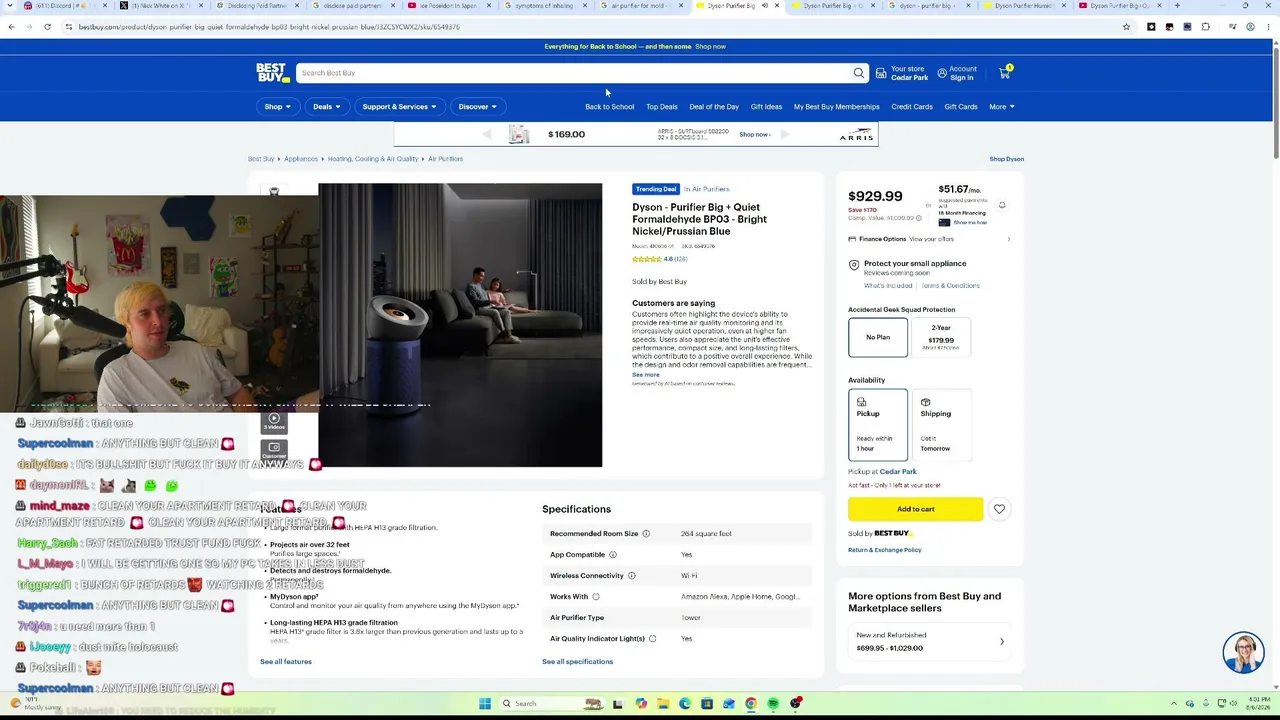1280x720 pixels.
Task: Show info for App Compatible
Action: (613, 555)
